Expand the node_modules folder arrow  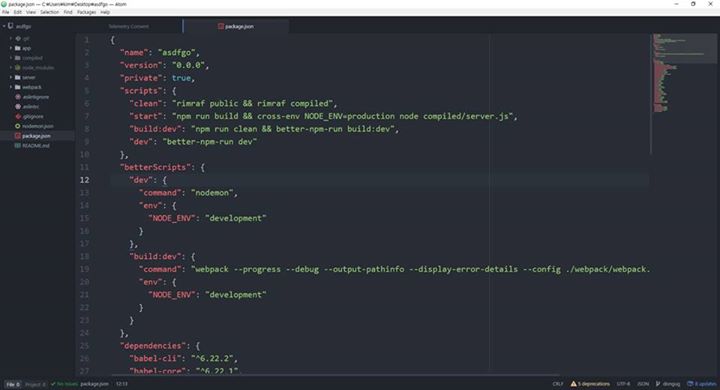click(x=11, y=68)
